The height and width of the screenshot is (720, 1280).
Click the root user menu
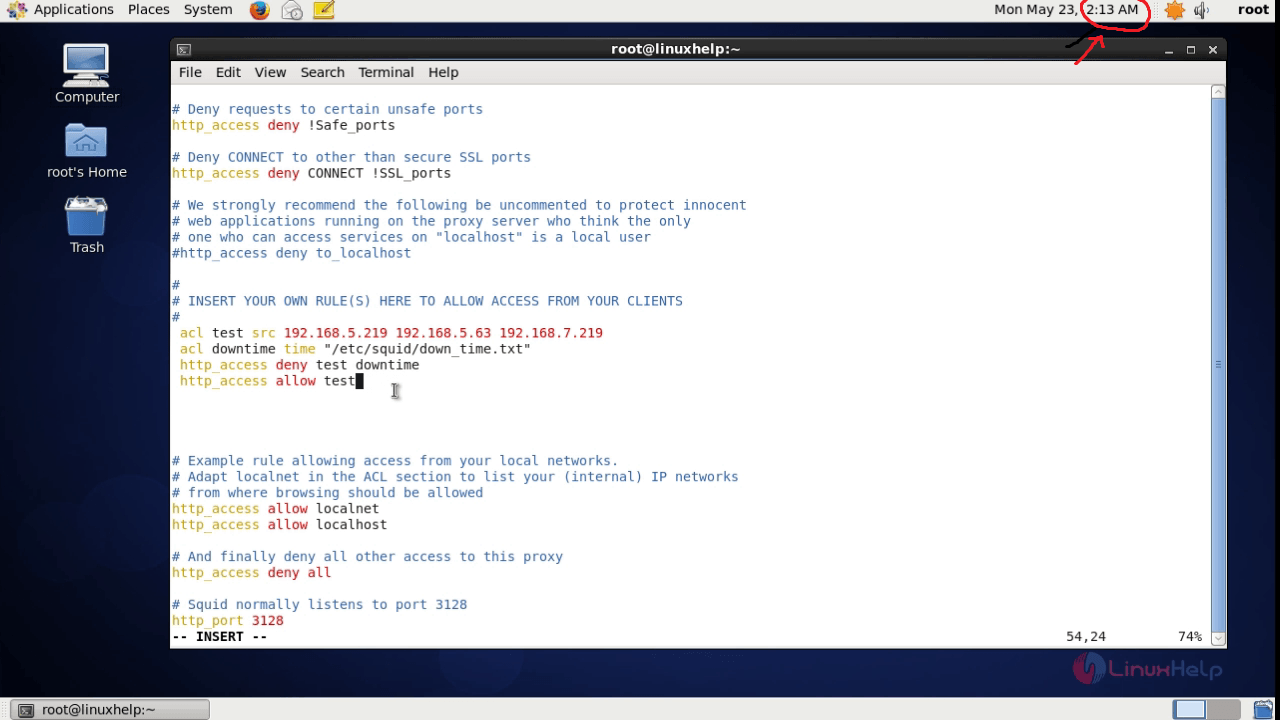point(1253,10)
